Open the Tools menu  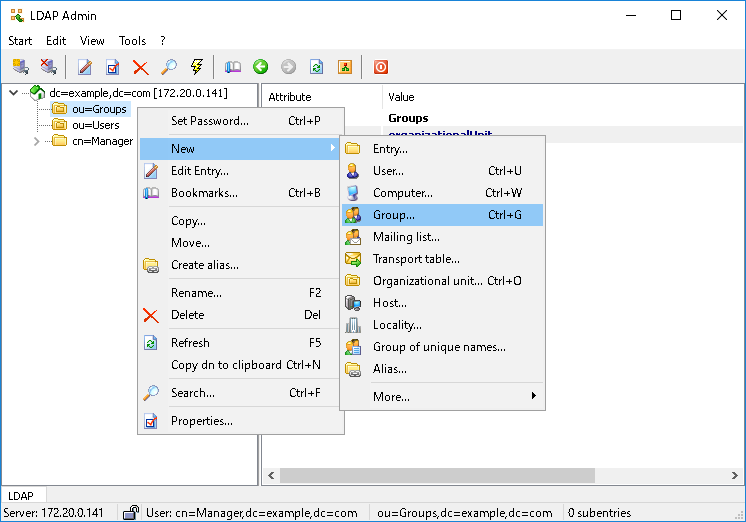coord(132,41)
